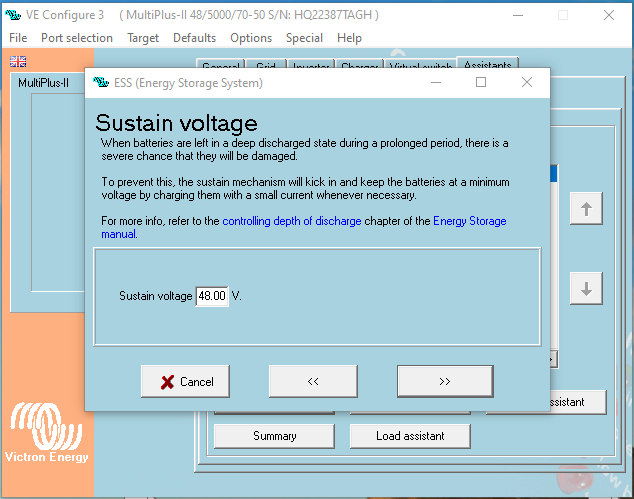634x499 pixels.
Task: Open the Energy Storage manual link
Action: (469, 221)
